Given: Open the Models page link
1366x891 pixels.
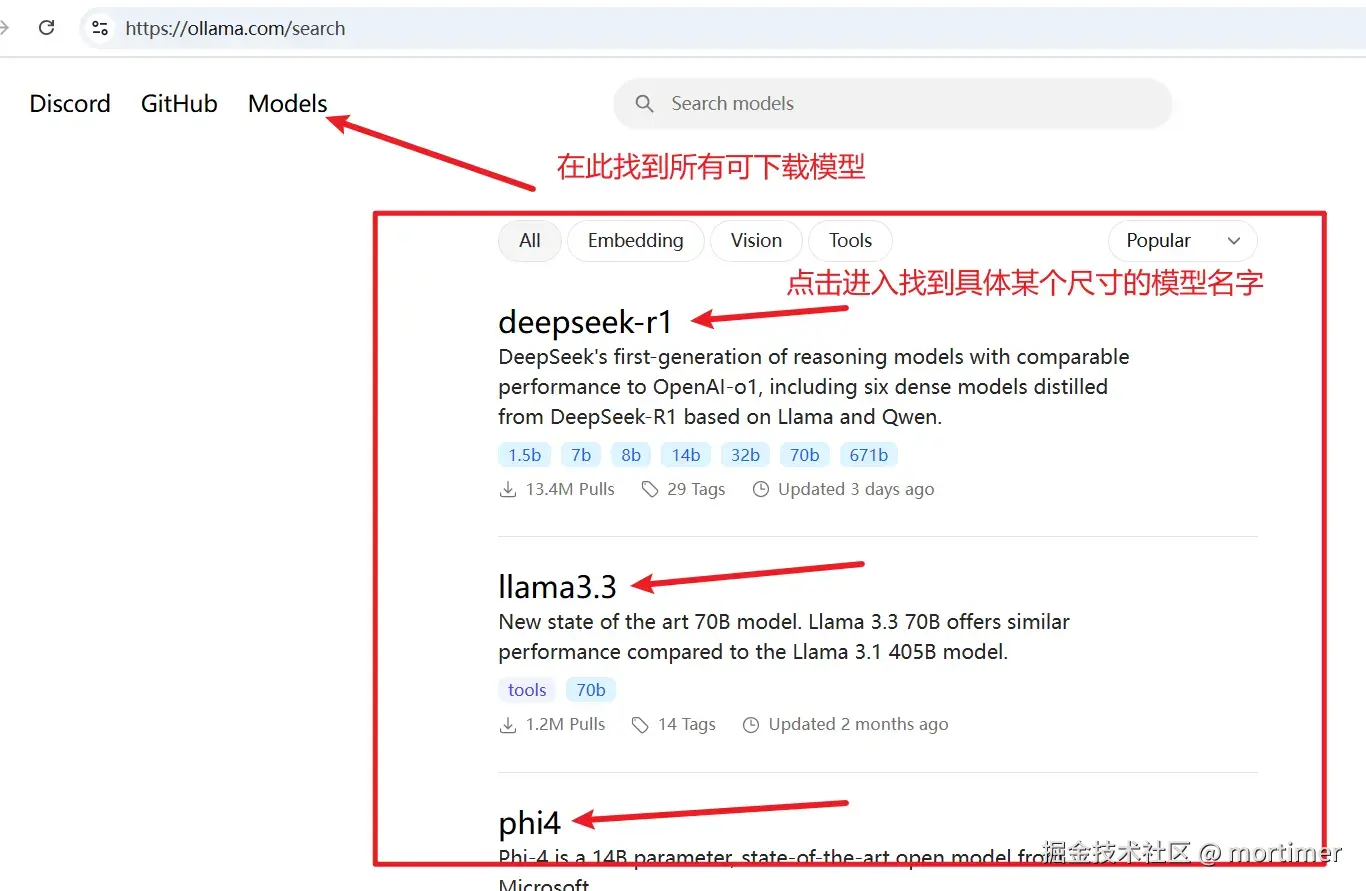Looking at the screenshot, I should coord(288,104).
